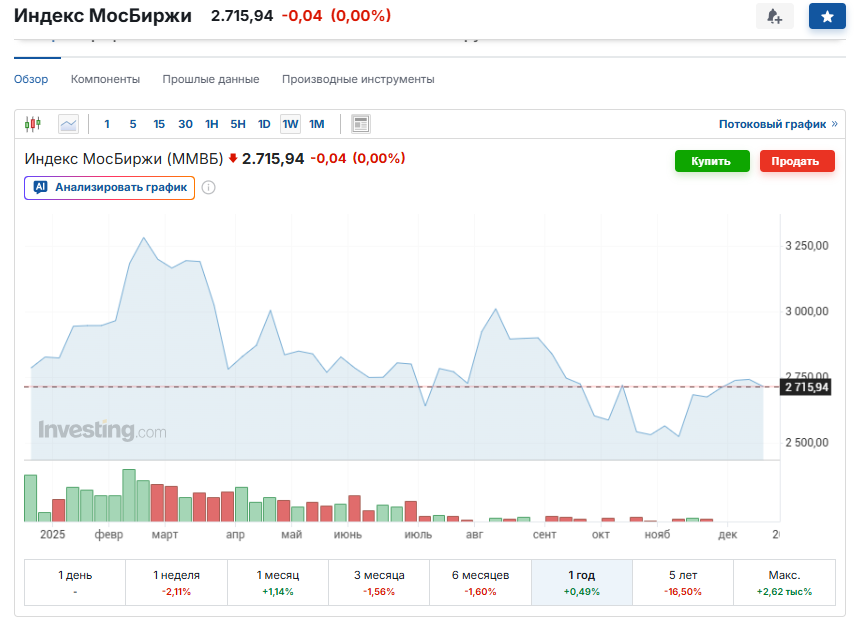This screenshot has width=857, height=618.
Task: Open the news overlay chart icon
Action: (x=361, y=124)
